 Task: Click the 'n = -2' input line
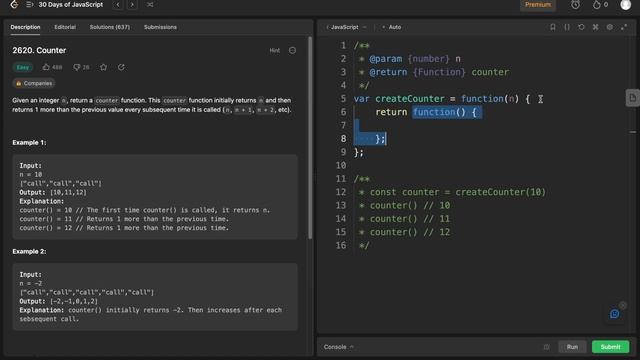31,283
